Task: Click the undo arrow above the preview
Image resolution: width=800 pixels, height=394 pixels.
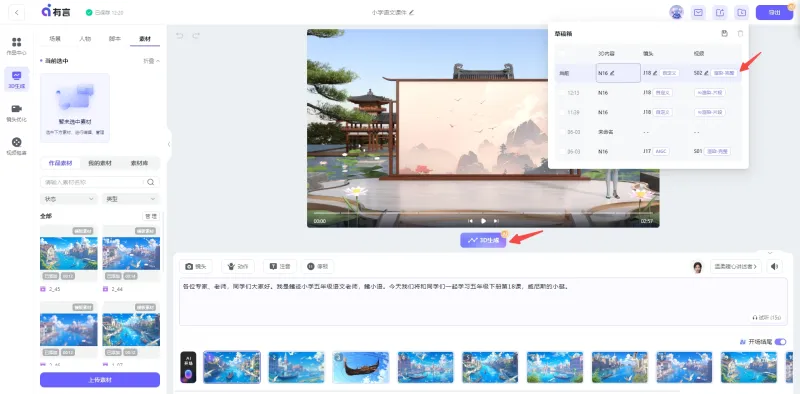Action: (x=179, y=36)
